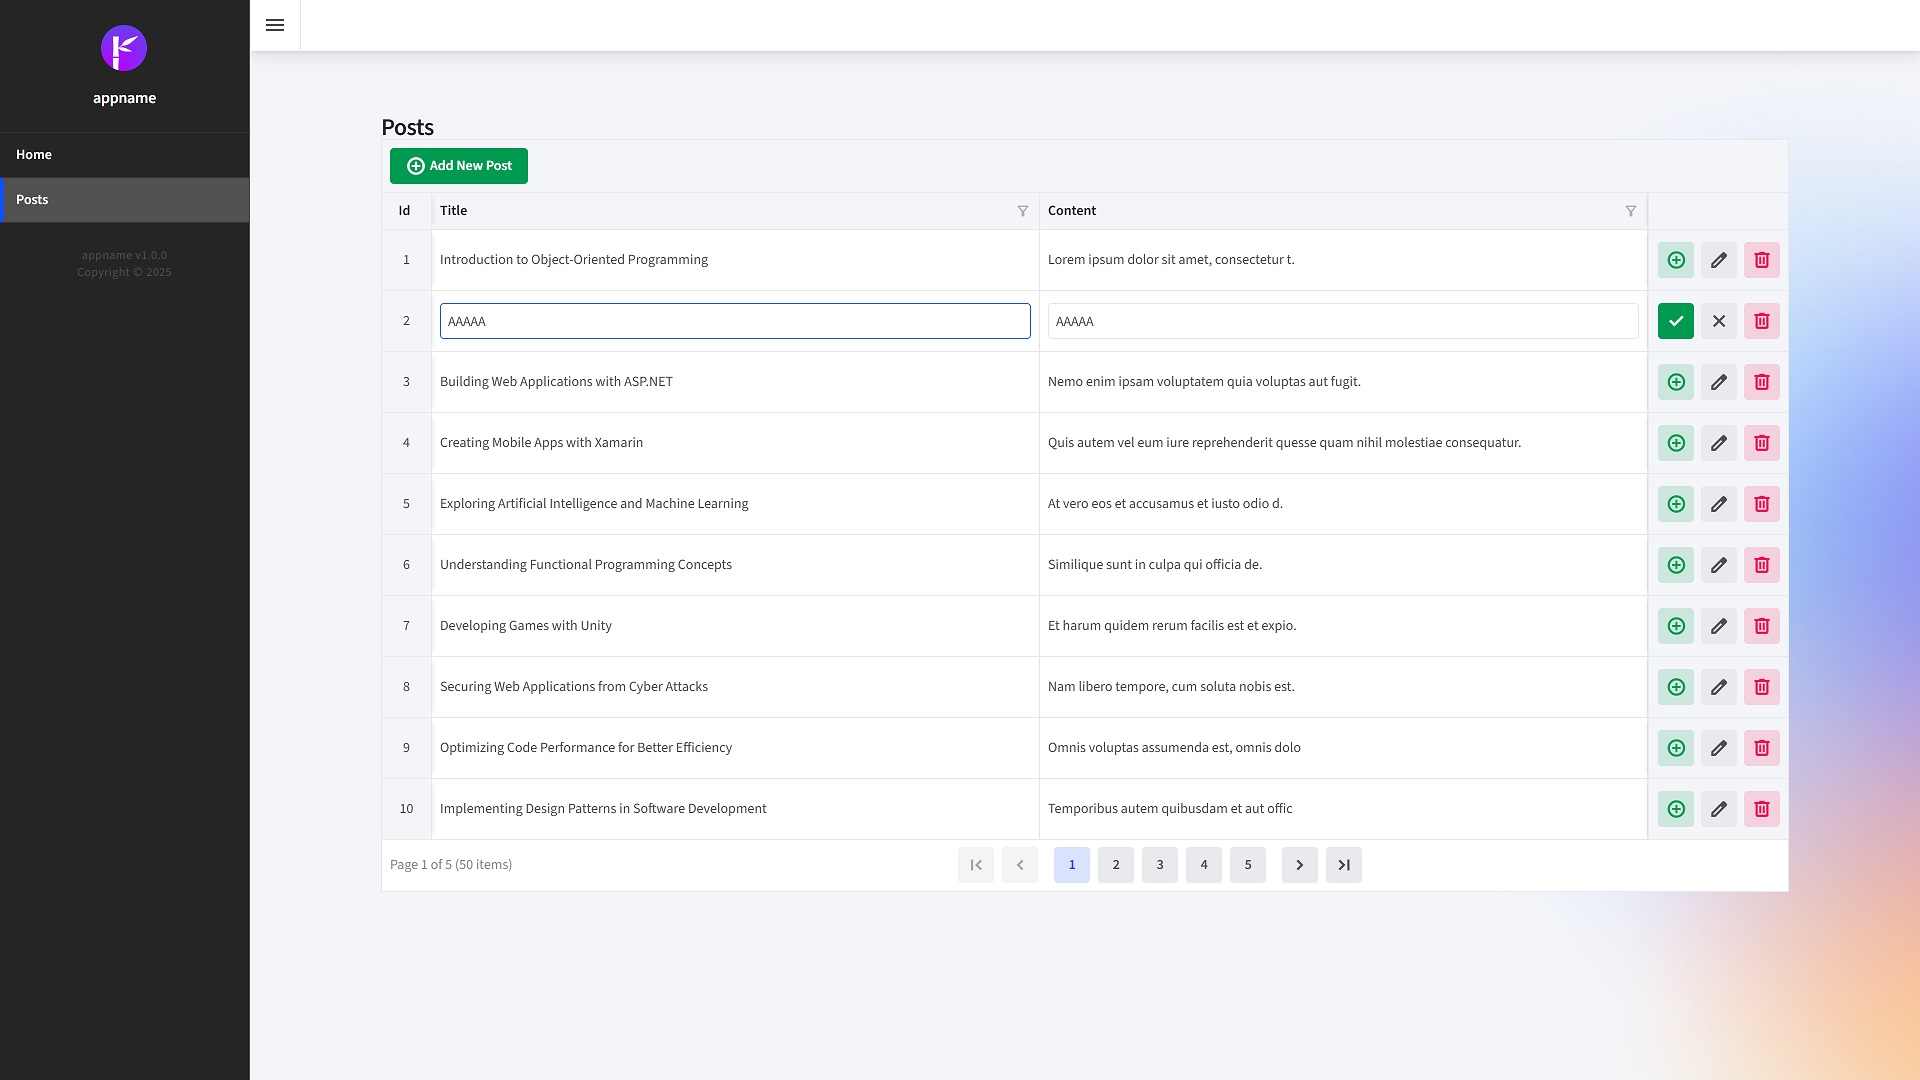This screenshot has height=1080, width=1920.
Task: Go to page 3
Action: [1160, 865]
